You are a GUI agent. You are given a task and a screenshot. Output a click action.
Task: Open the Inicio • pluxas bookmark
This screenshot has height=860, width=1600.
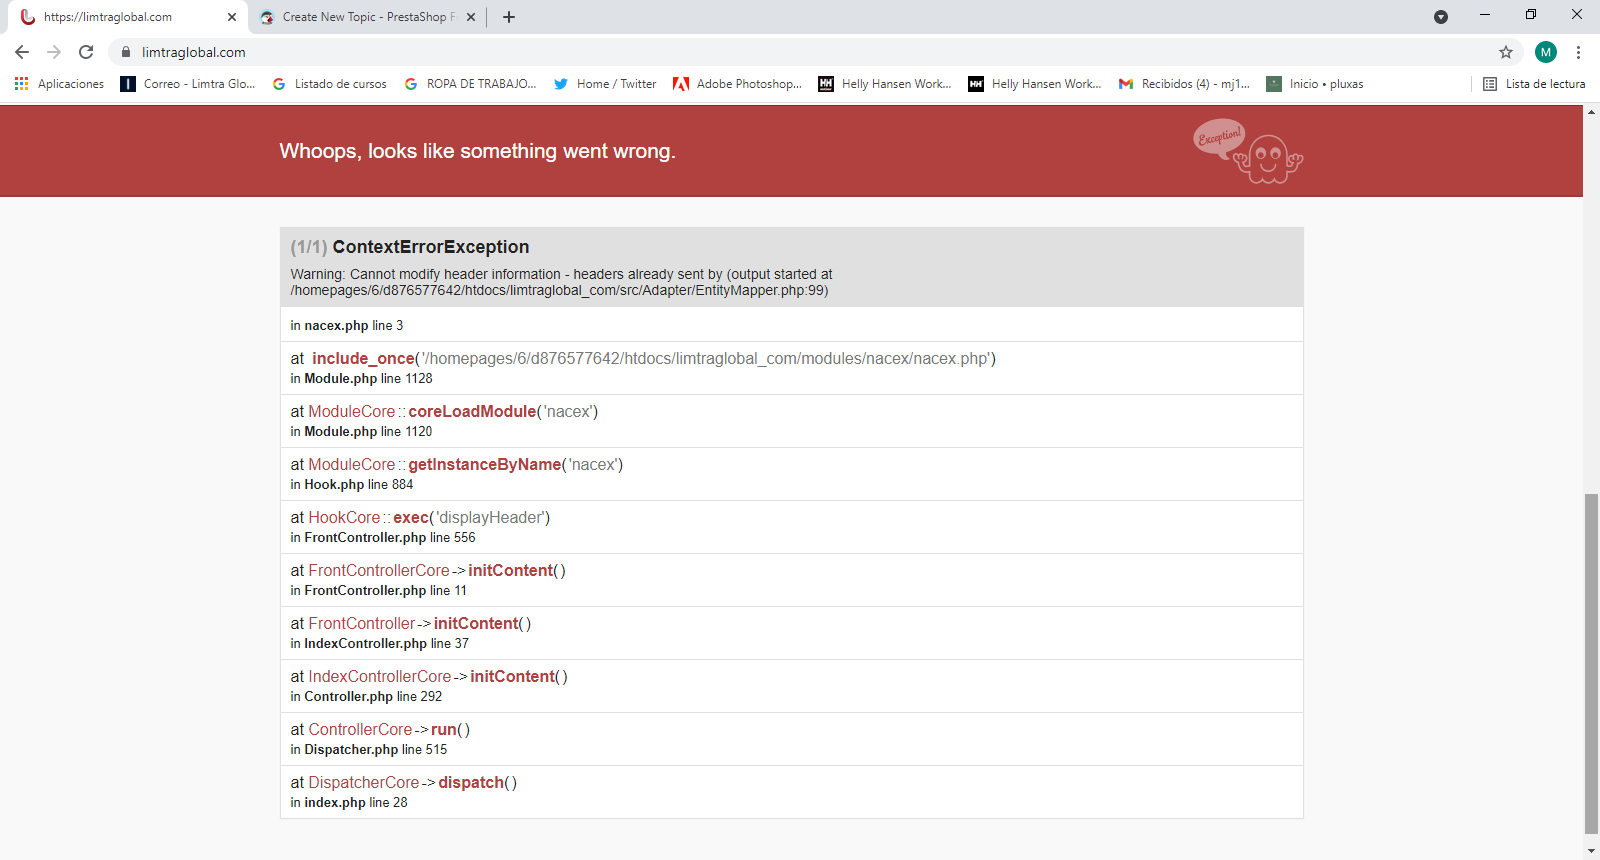click(x=1316, y=84)
